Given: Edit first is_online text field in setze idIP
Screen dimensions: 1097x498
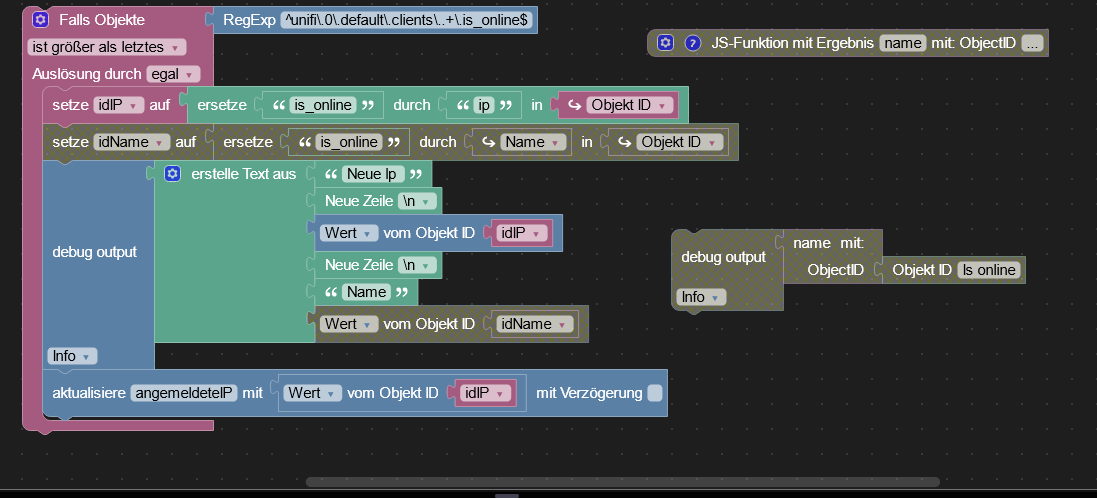Looking at the screenshot, I should (324, 105).
